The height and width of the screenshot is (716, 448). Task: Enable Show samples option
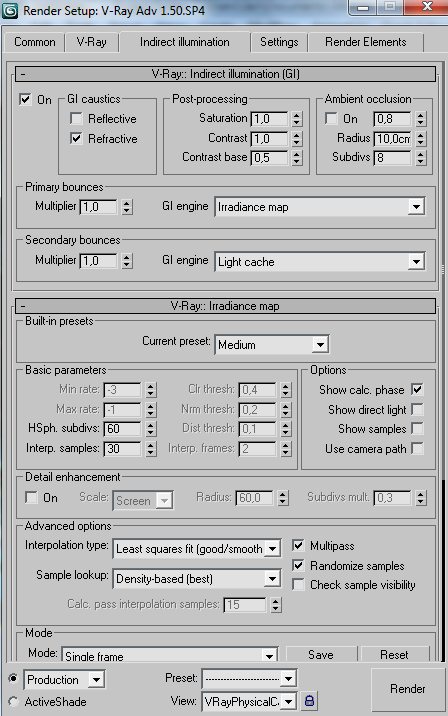(x=417, y=429)
